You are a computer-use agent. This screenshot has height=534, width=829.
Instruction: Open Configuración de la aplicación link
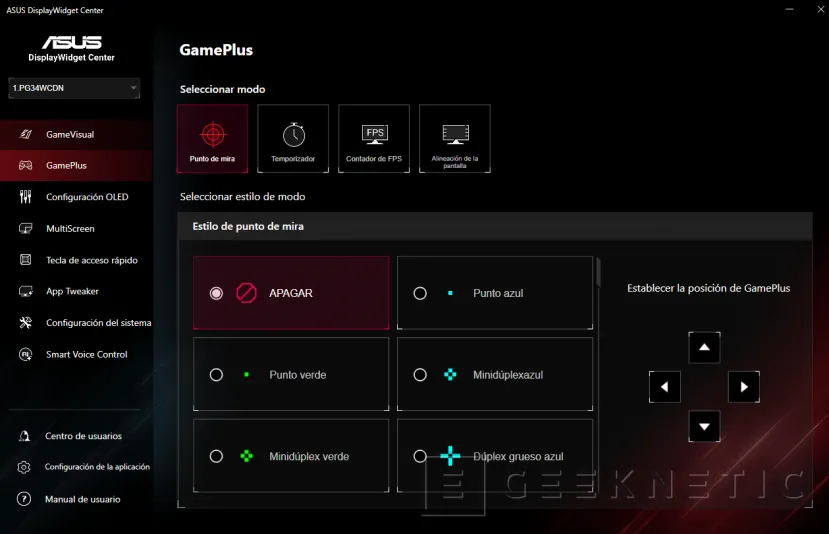(x=97, y=467)
